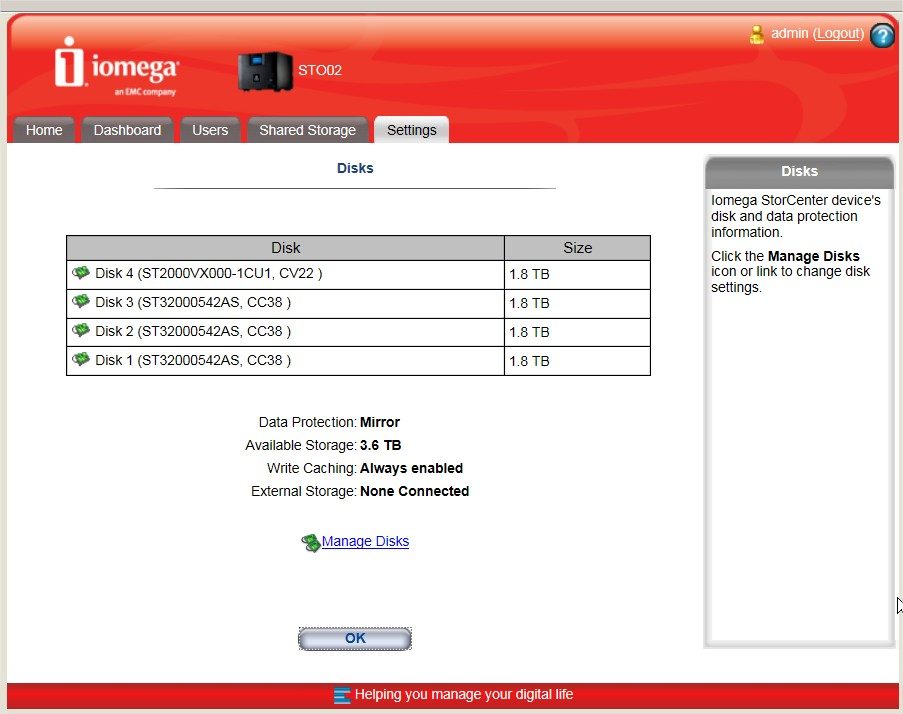Click the Disk 3 status icon
Viewport: 903px width, 714px height.
click(81, 301)
